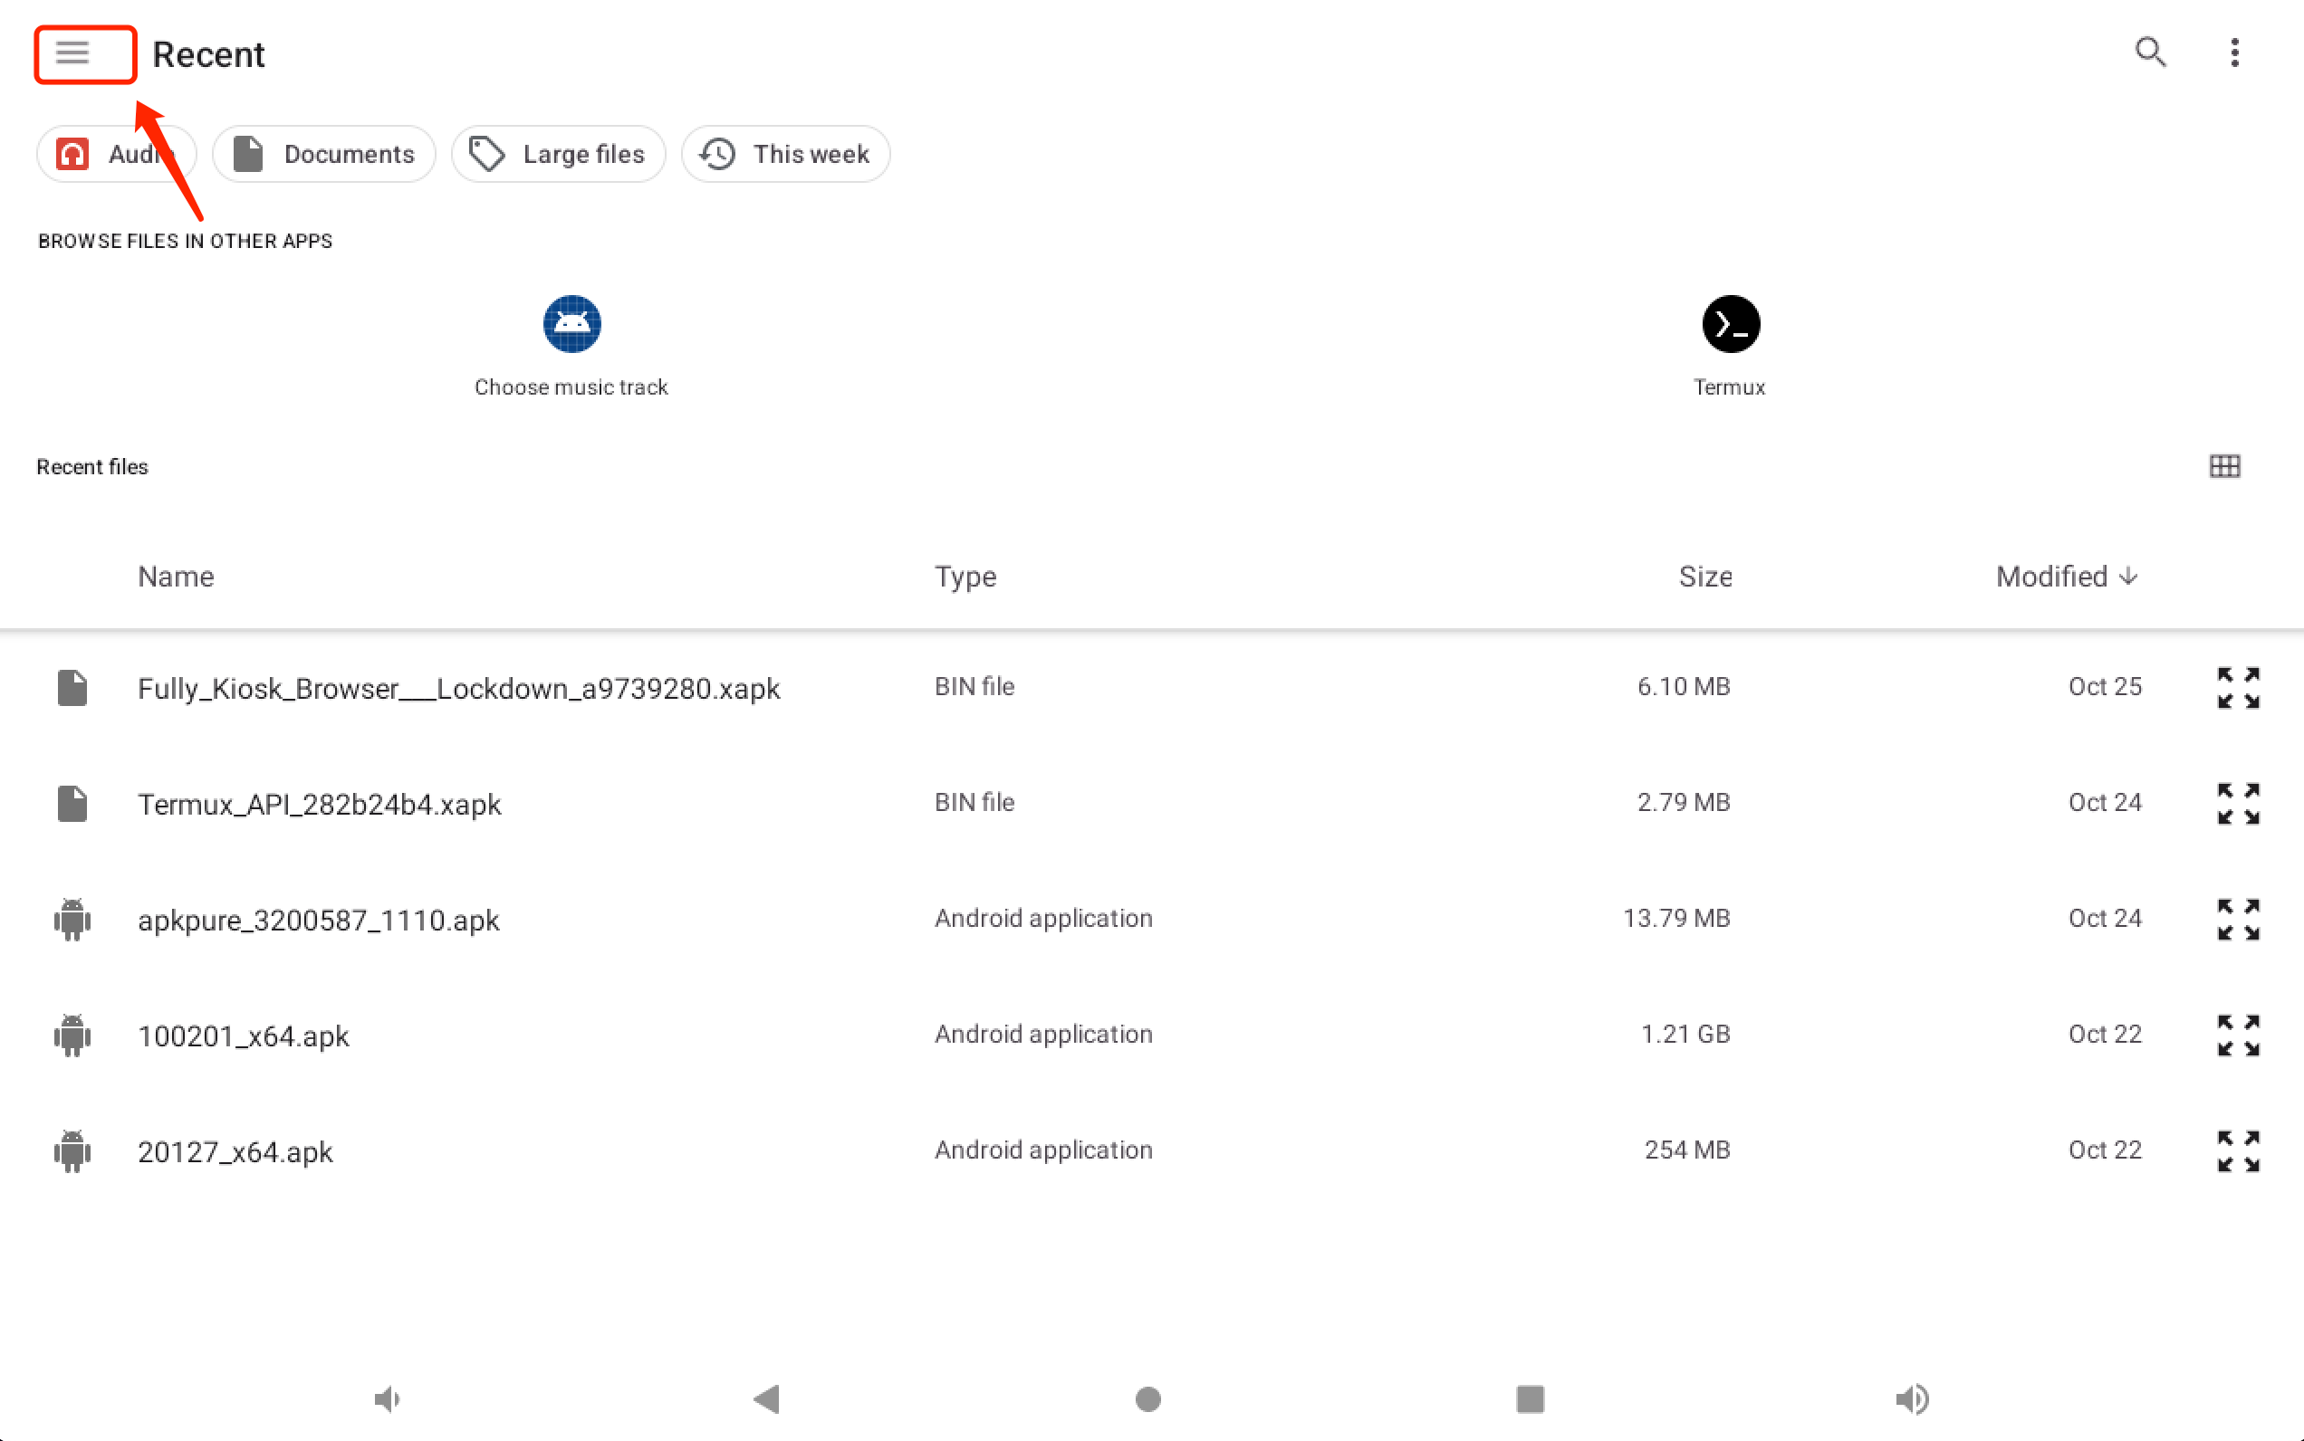This screenshot has width=2304, height=1441.
Task: Sort files by the Name column
Action: pyautogui.click(x=176, y=577)
